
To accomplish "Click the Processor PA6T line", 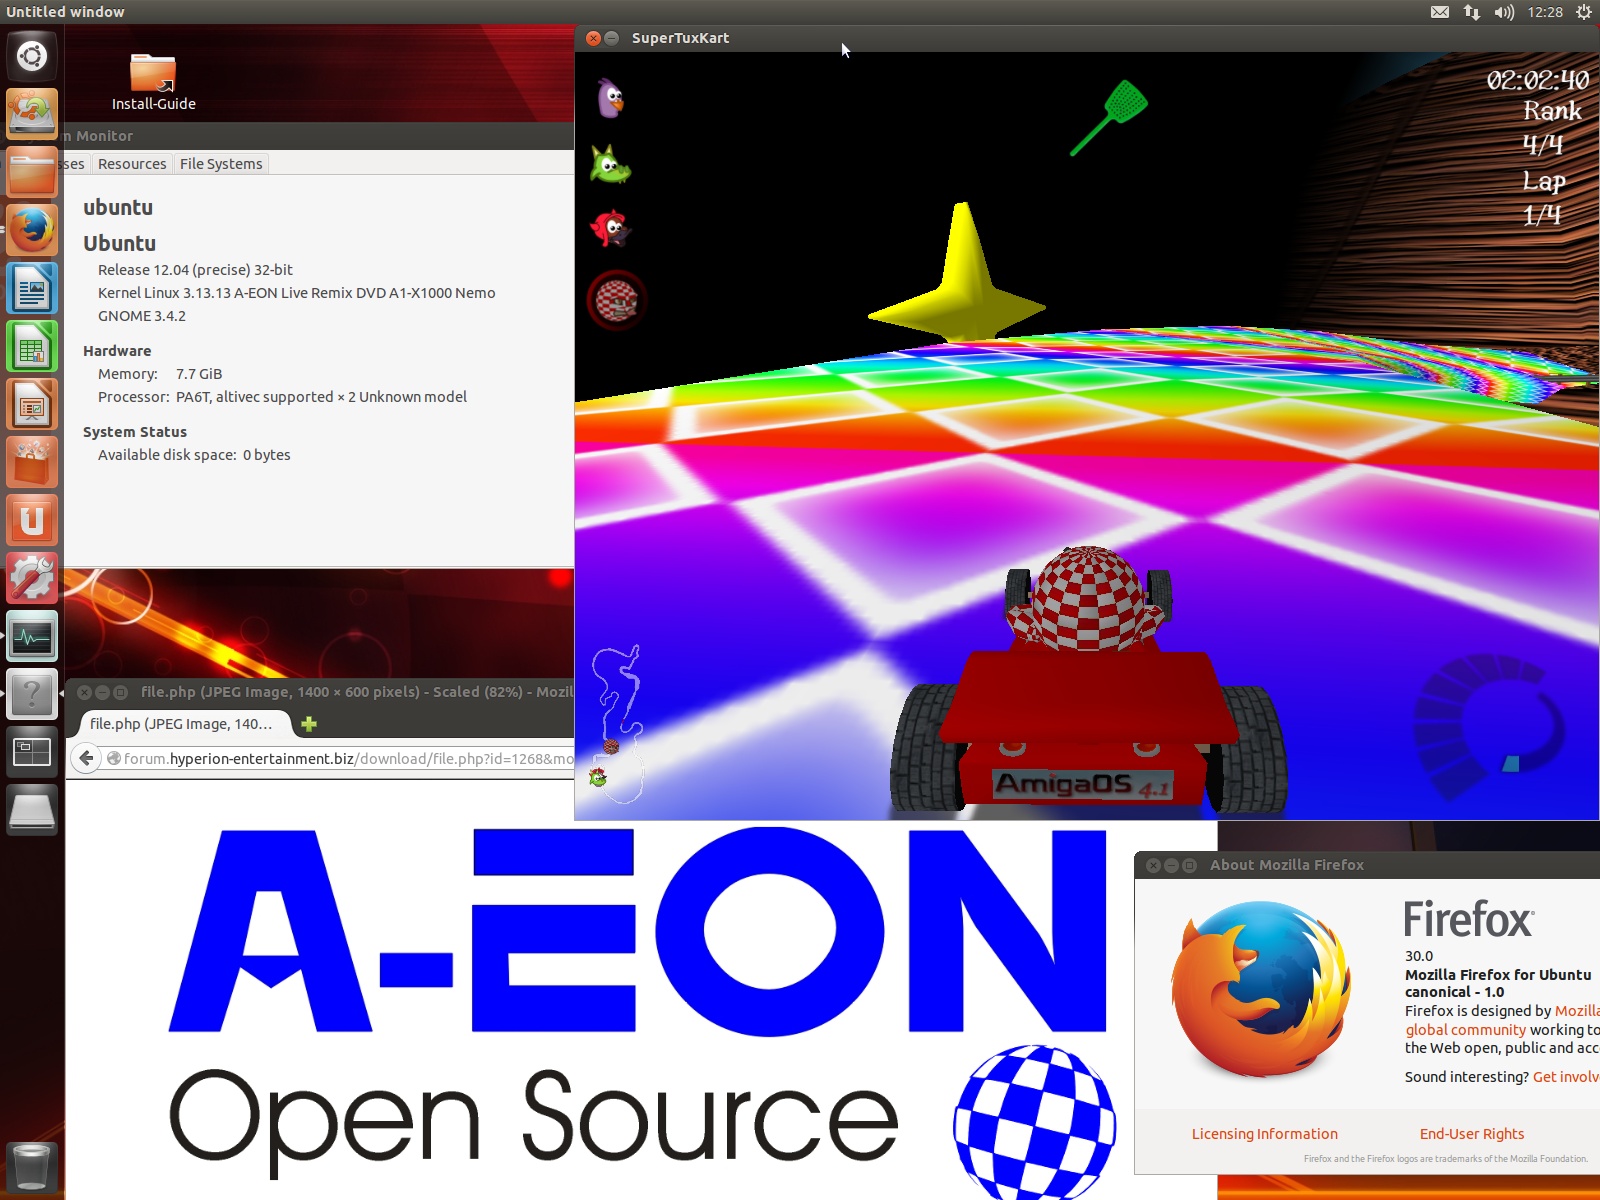I will coord(282,397).
